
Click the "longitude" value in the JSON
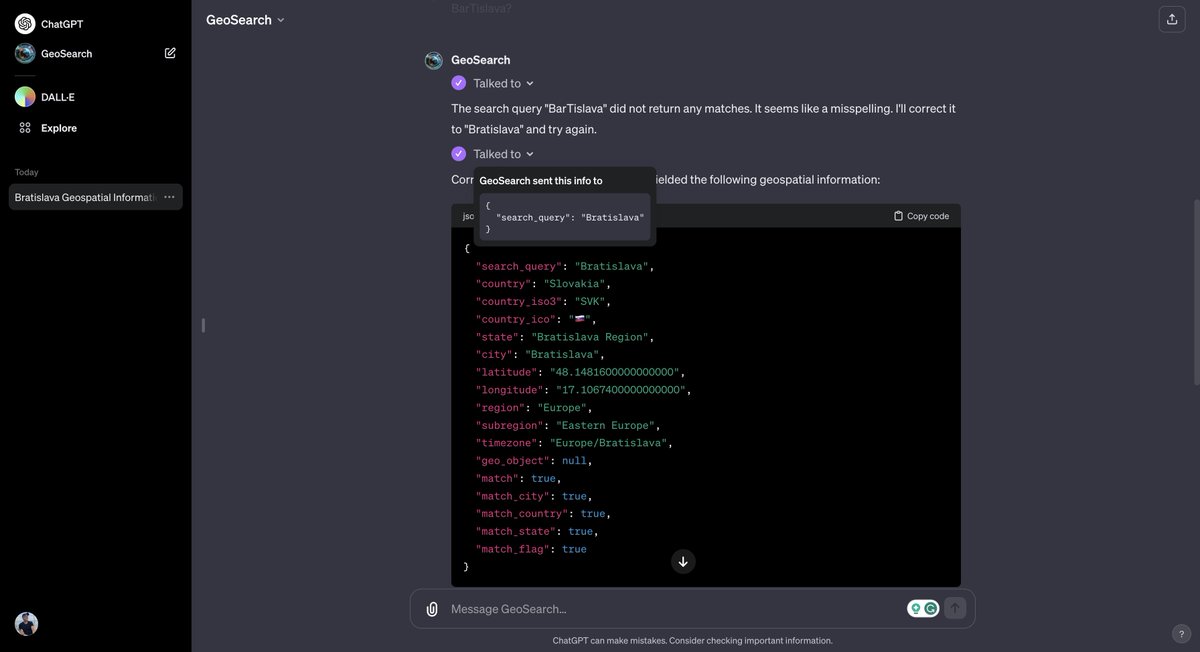(x=621, y=390)
